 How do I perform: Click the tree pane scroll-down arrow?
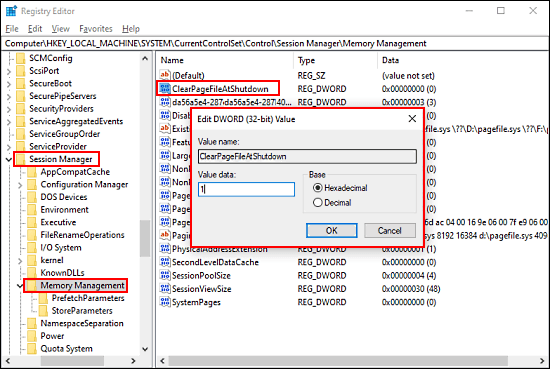(x=145, y=349)
